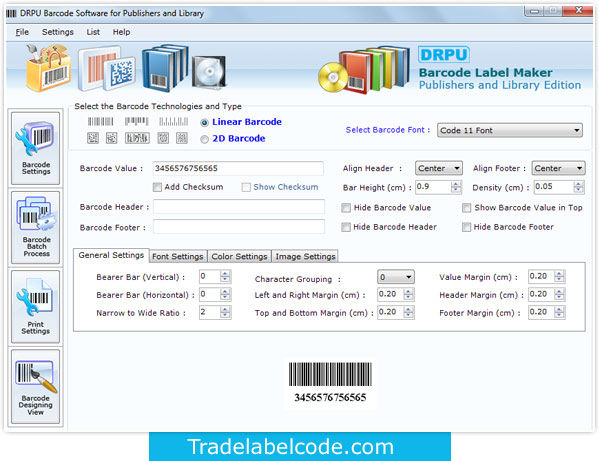The image size is (599, 461).
Task: Open Barcode Designing View sidebar panel
Action: (x=36, y=386)
